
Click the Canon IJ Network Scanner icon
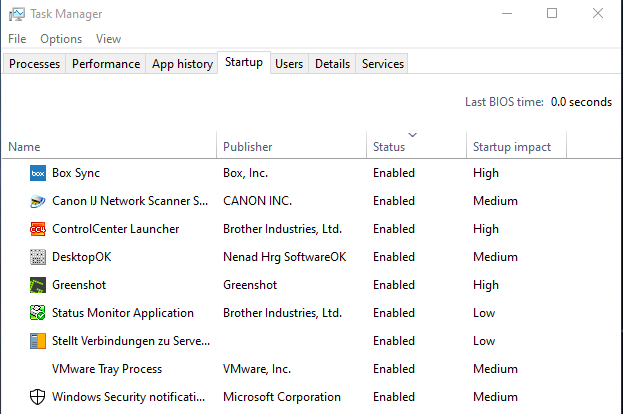[38, 201]
